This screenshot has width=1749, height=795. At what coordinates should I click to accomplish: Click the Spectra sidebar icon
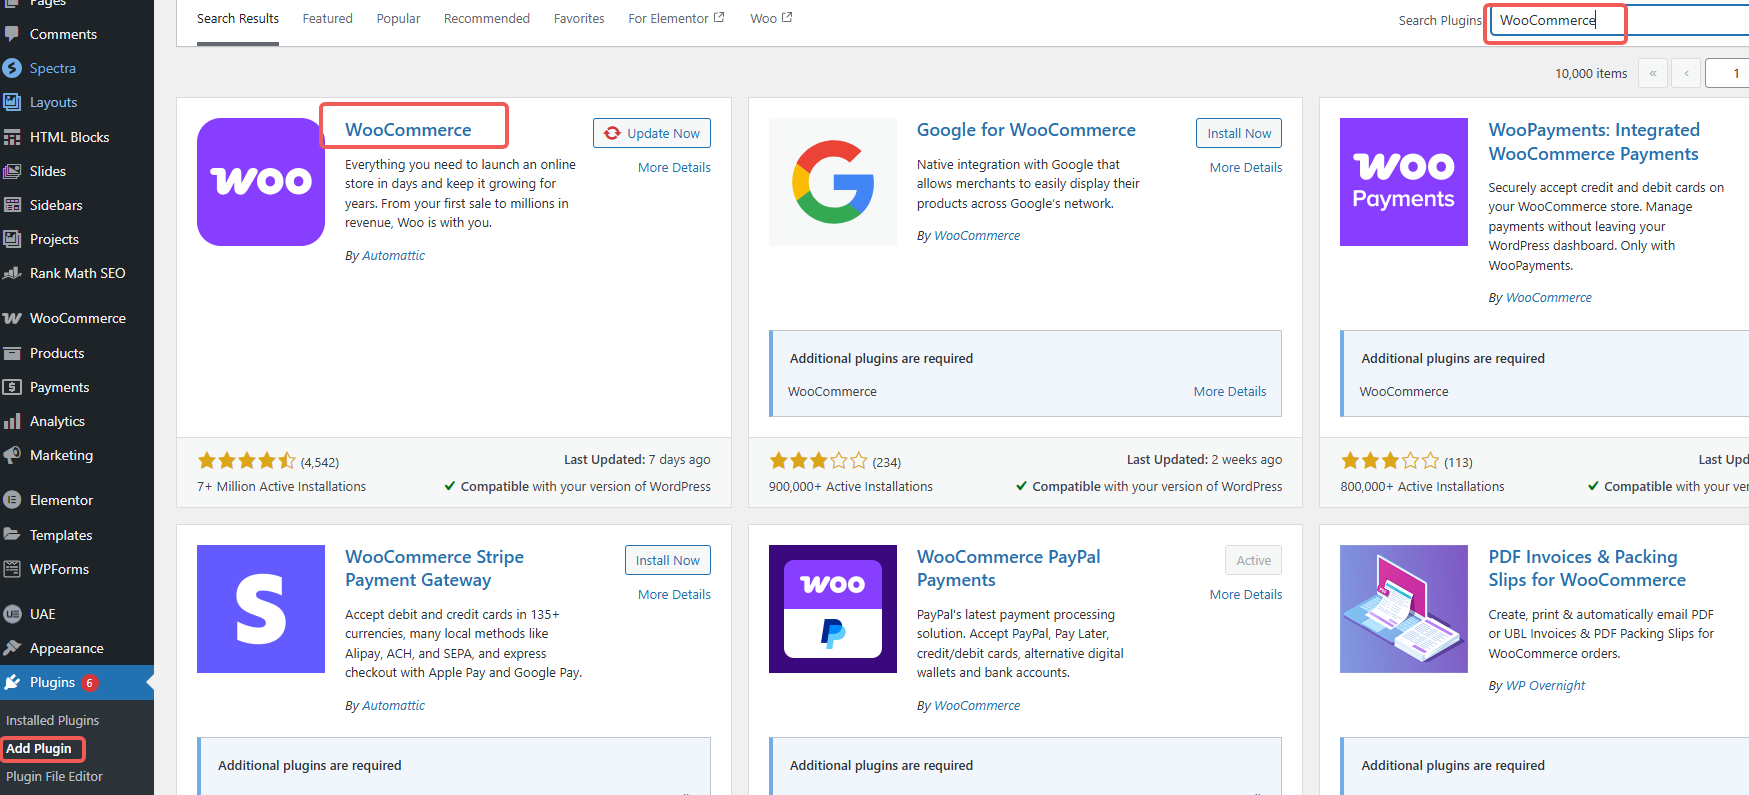click(x=12, y=68)
